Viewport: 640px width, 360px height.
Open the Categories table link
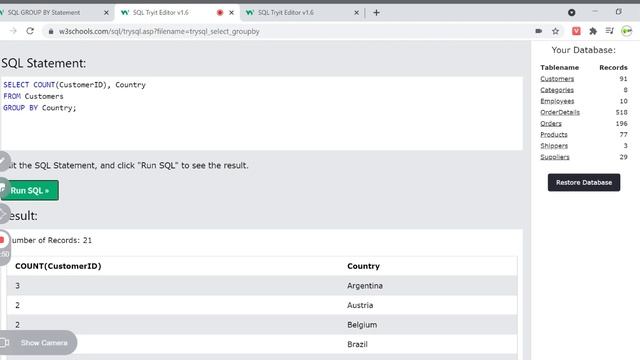[557, 90]
